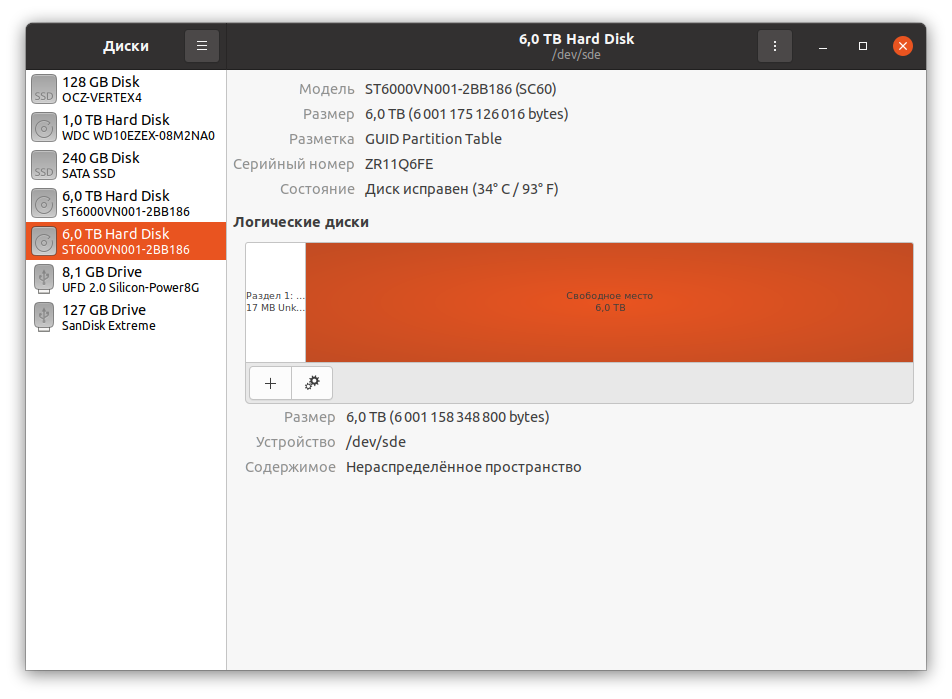952x699 pixels.
Task: Choose the 127 GB SanDisk Extreme drive icon
Action: pos(44,317)
